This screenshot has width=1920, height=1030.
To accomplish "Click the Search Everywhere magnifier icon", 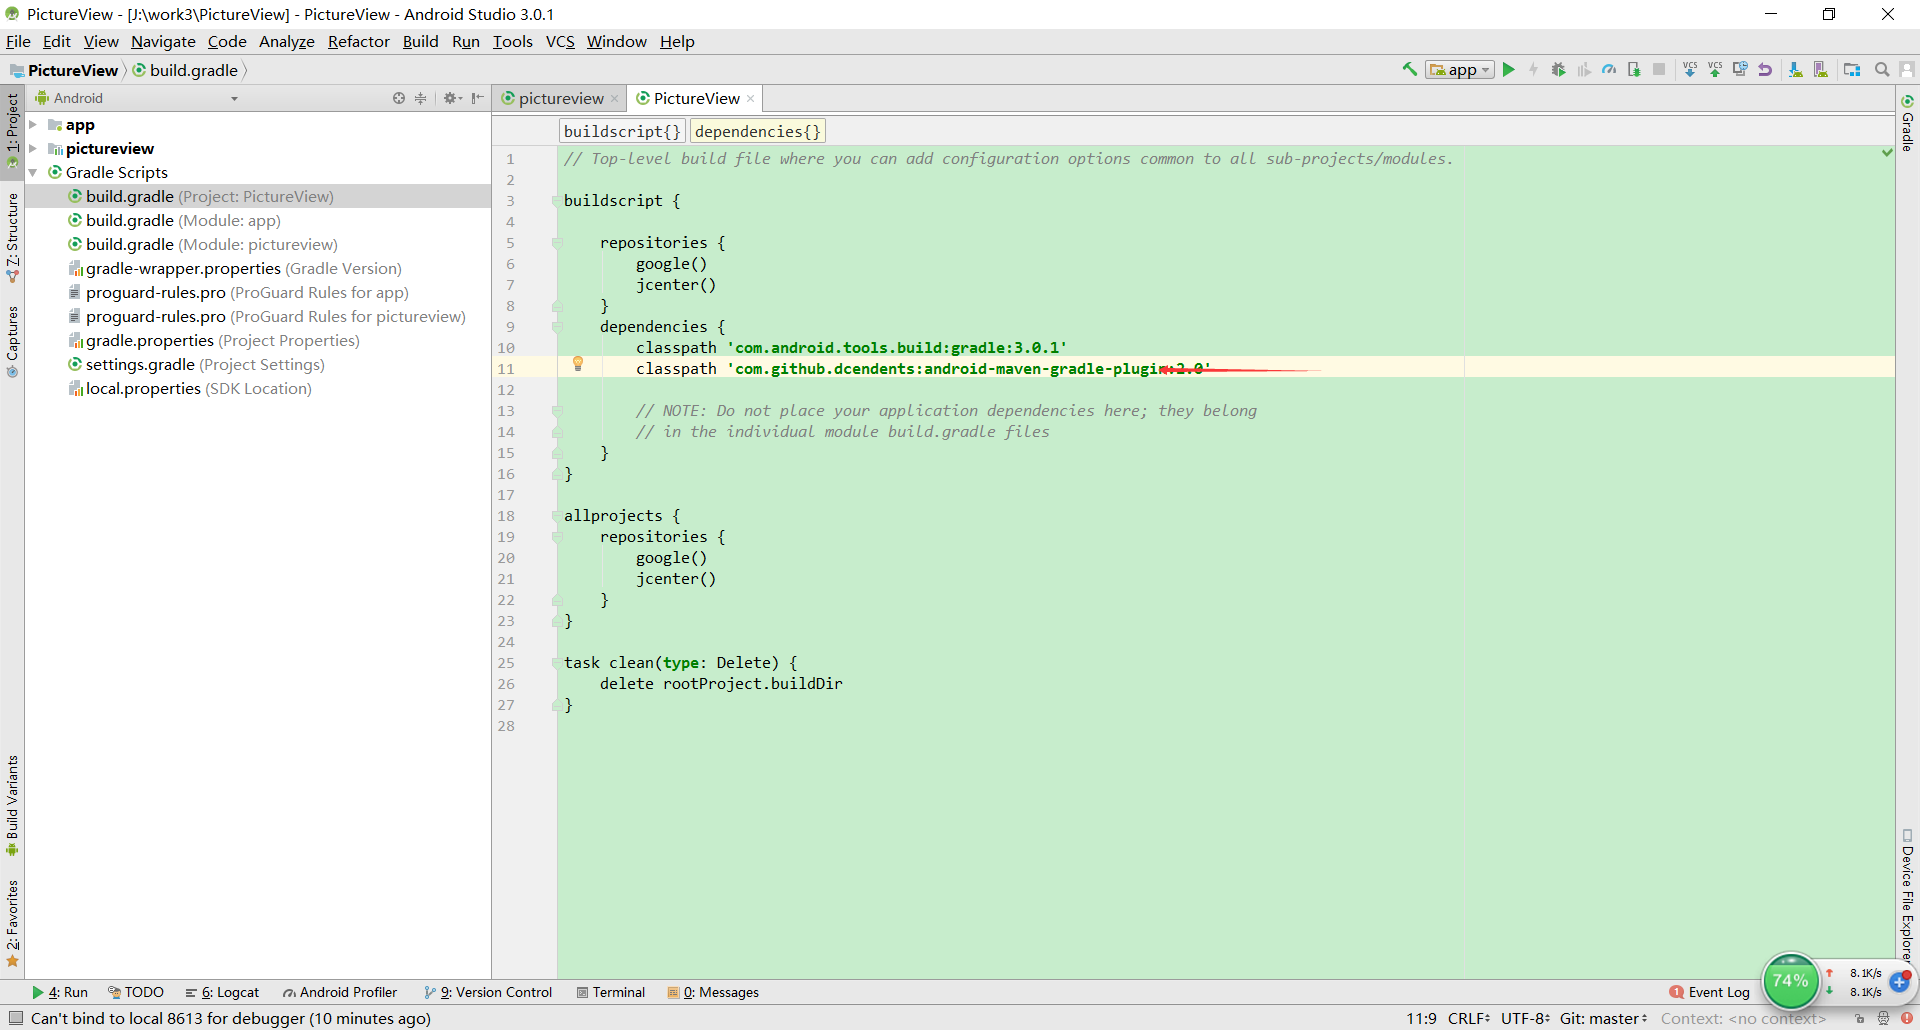I will tap(1882, 69).
